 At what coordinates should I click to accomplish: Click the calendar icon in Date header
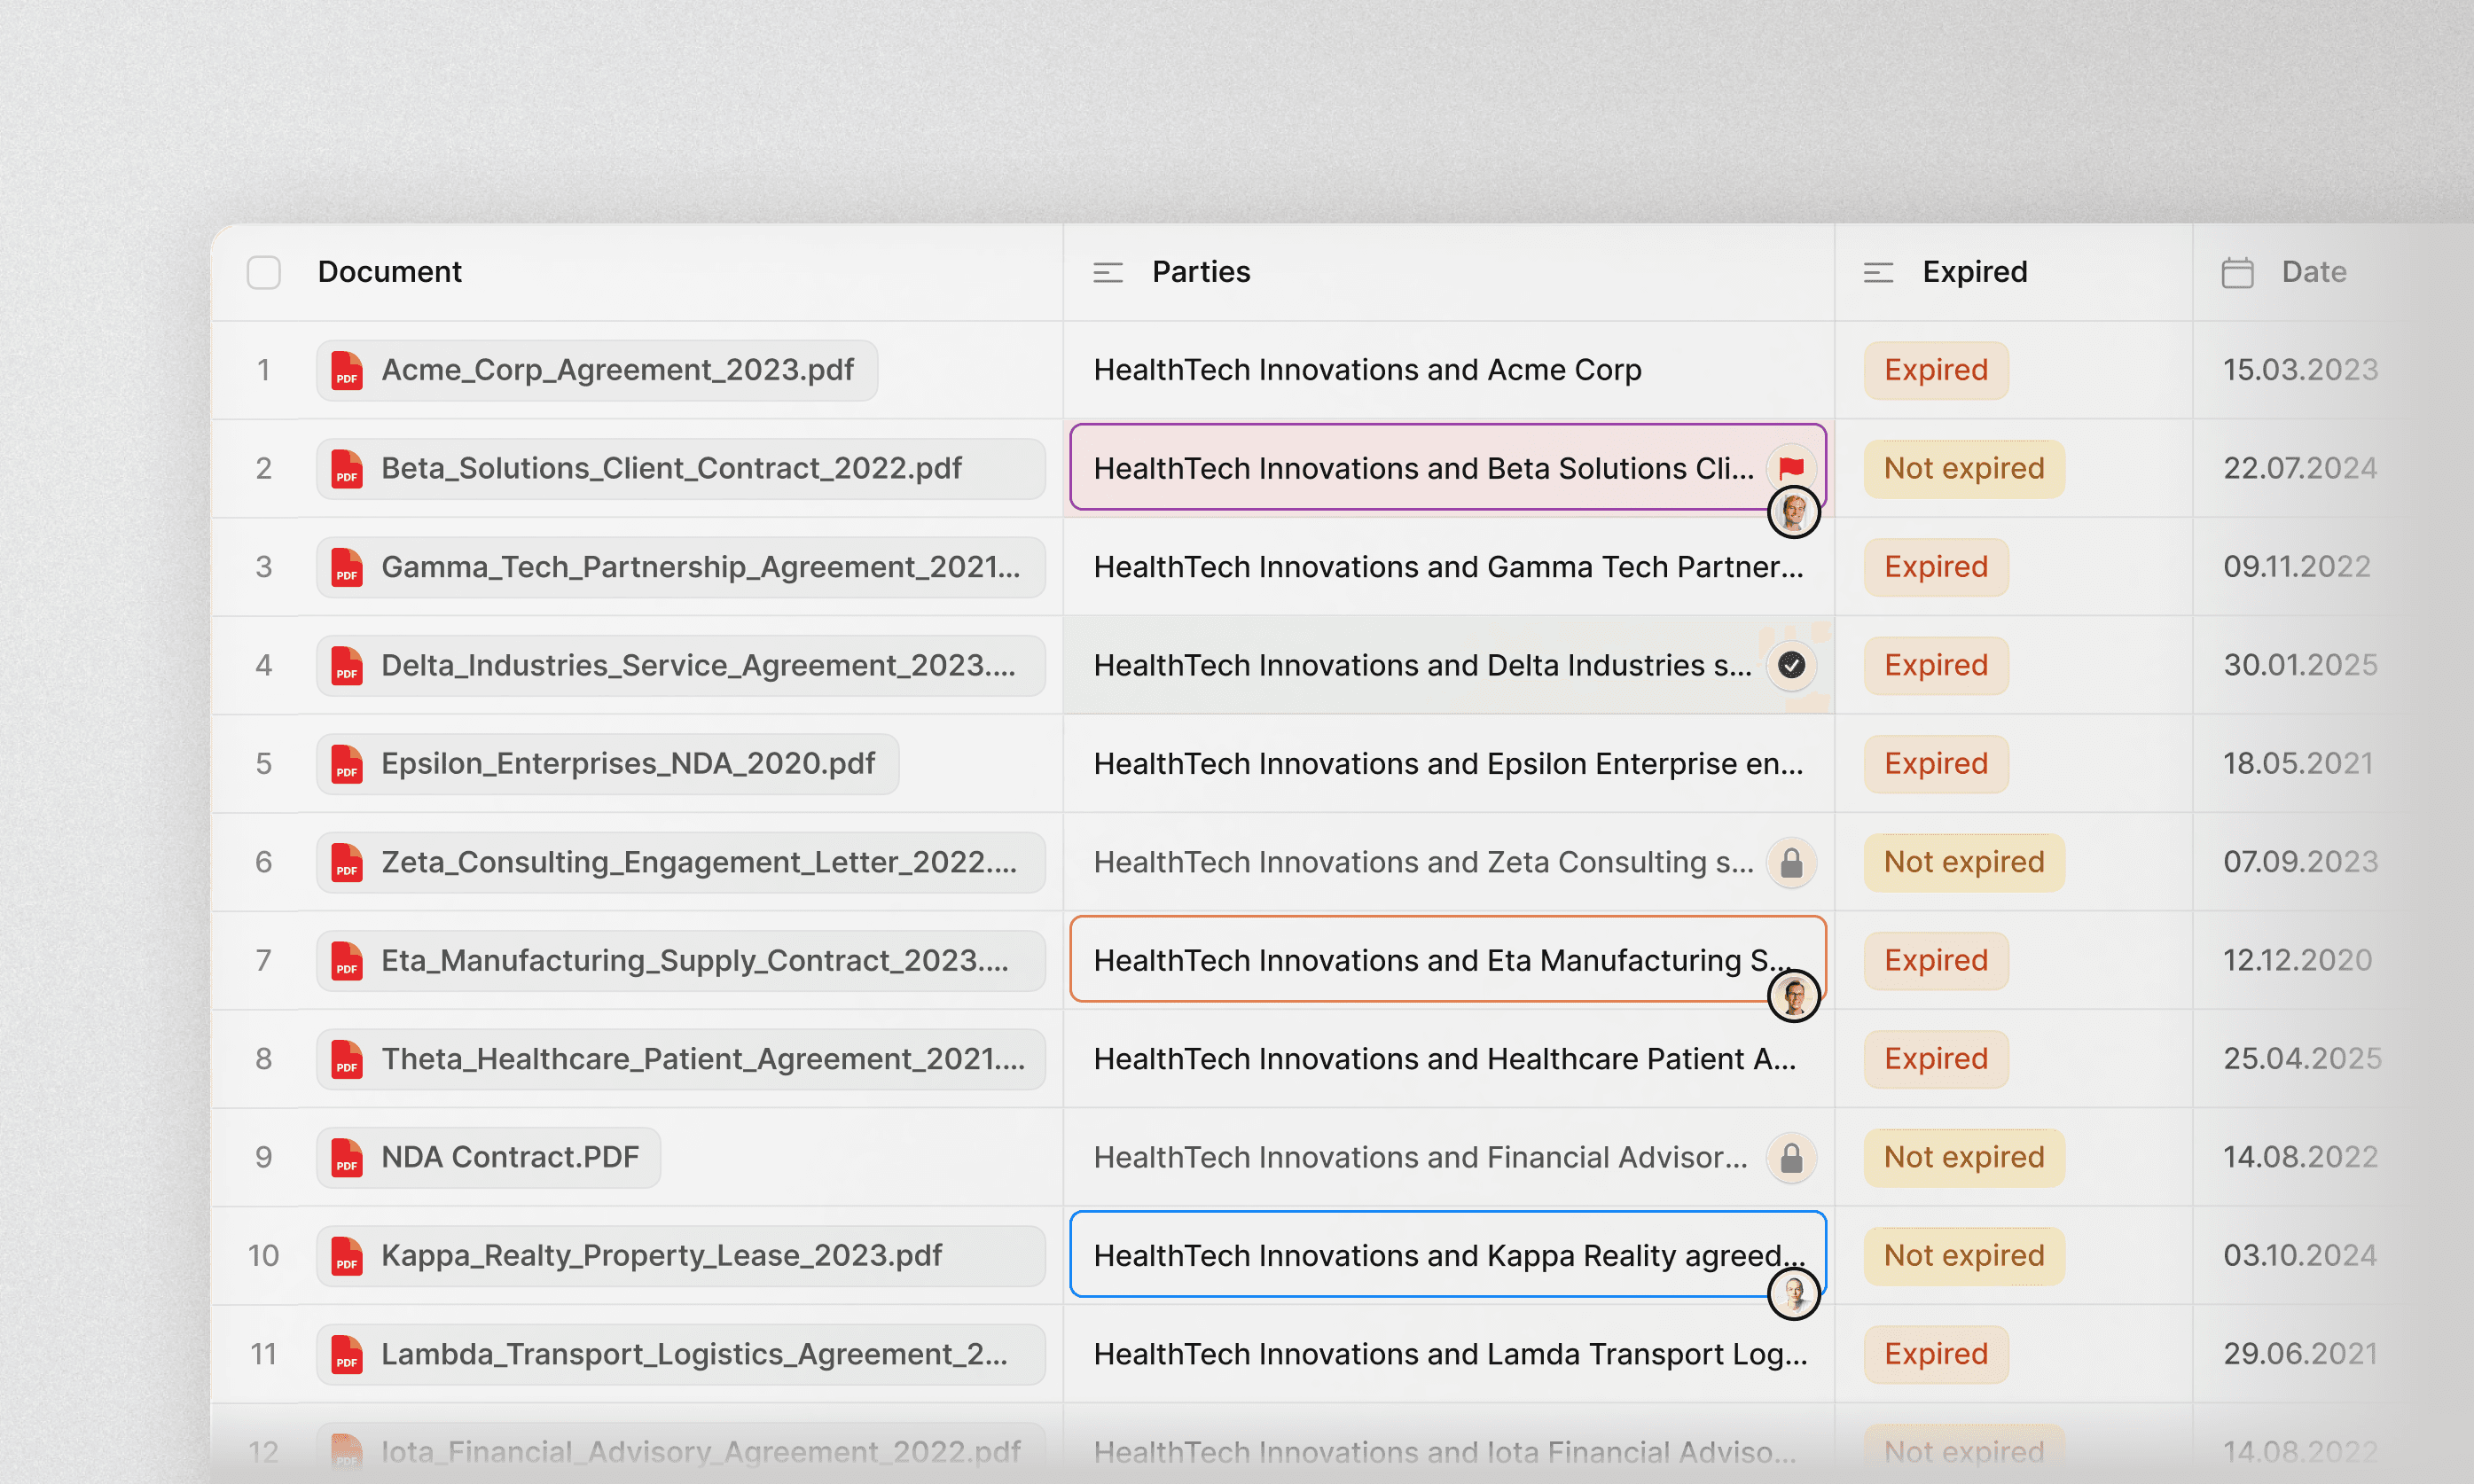click(2237, 272)
